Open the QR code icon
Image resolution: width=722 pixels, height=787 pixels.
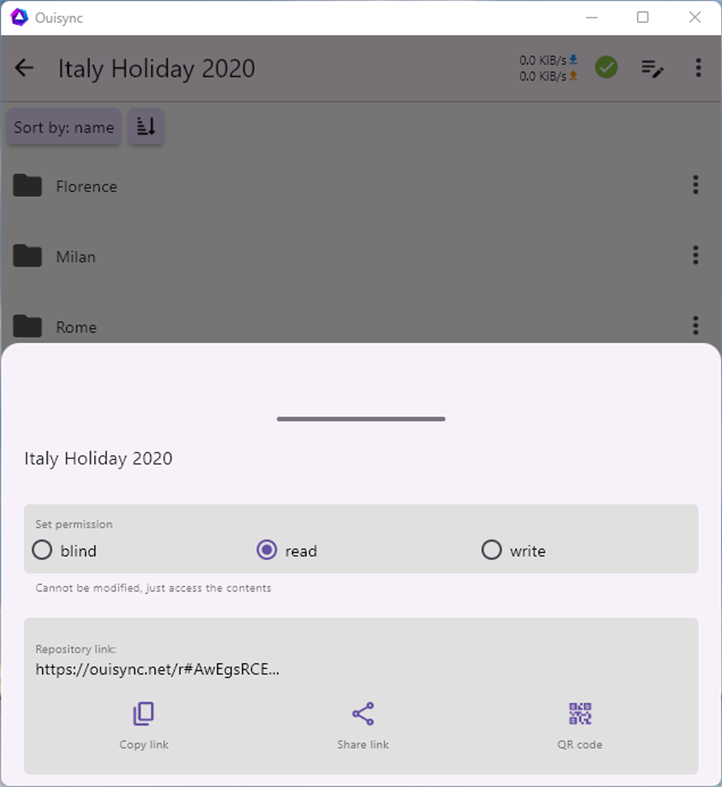point(580,714)
